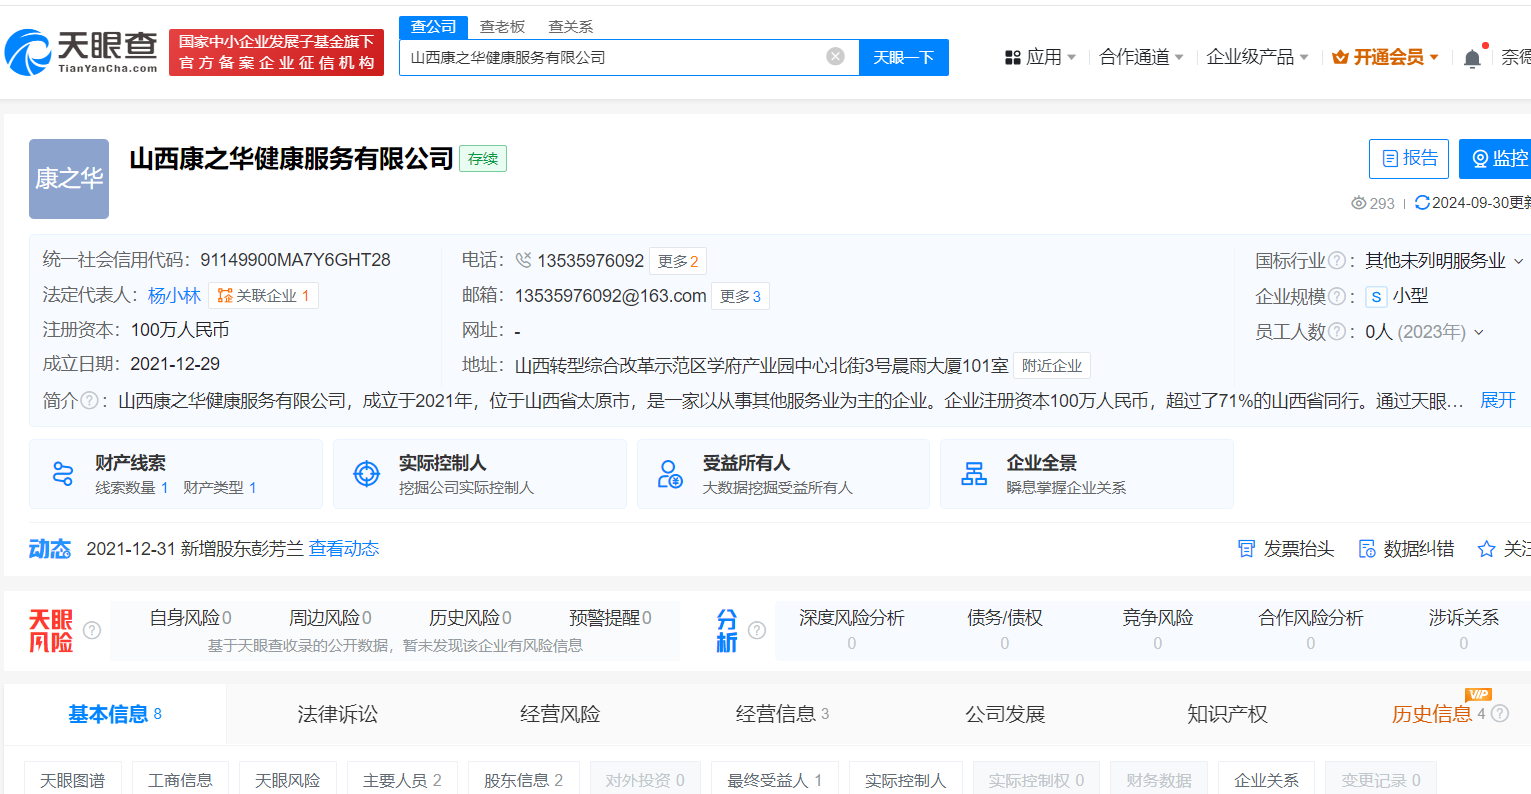Click the help icon next to 分析

(x=757, y=630)
